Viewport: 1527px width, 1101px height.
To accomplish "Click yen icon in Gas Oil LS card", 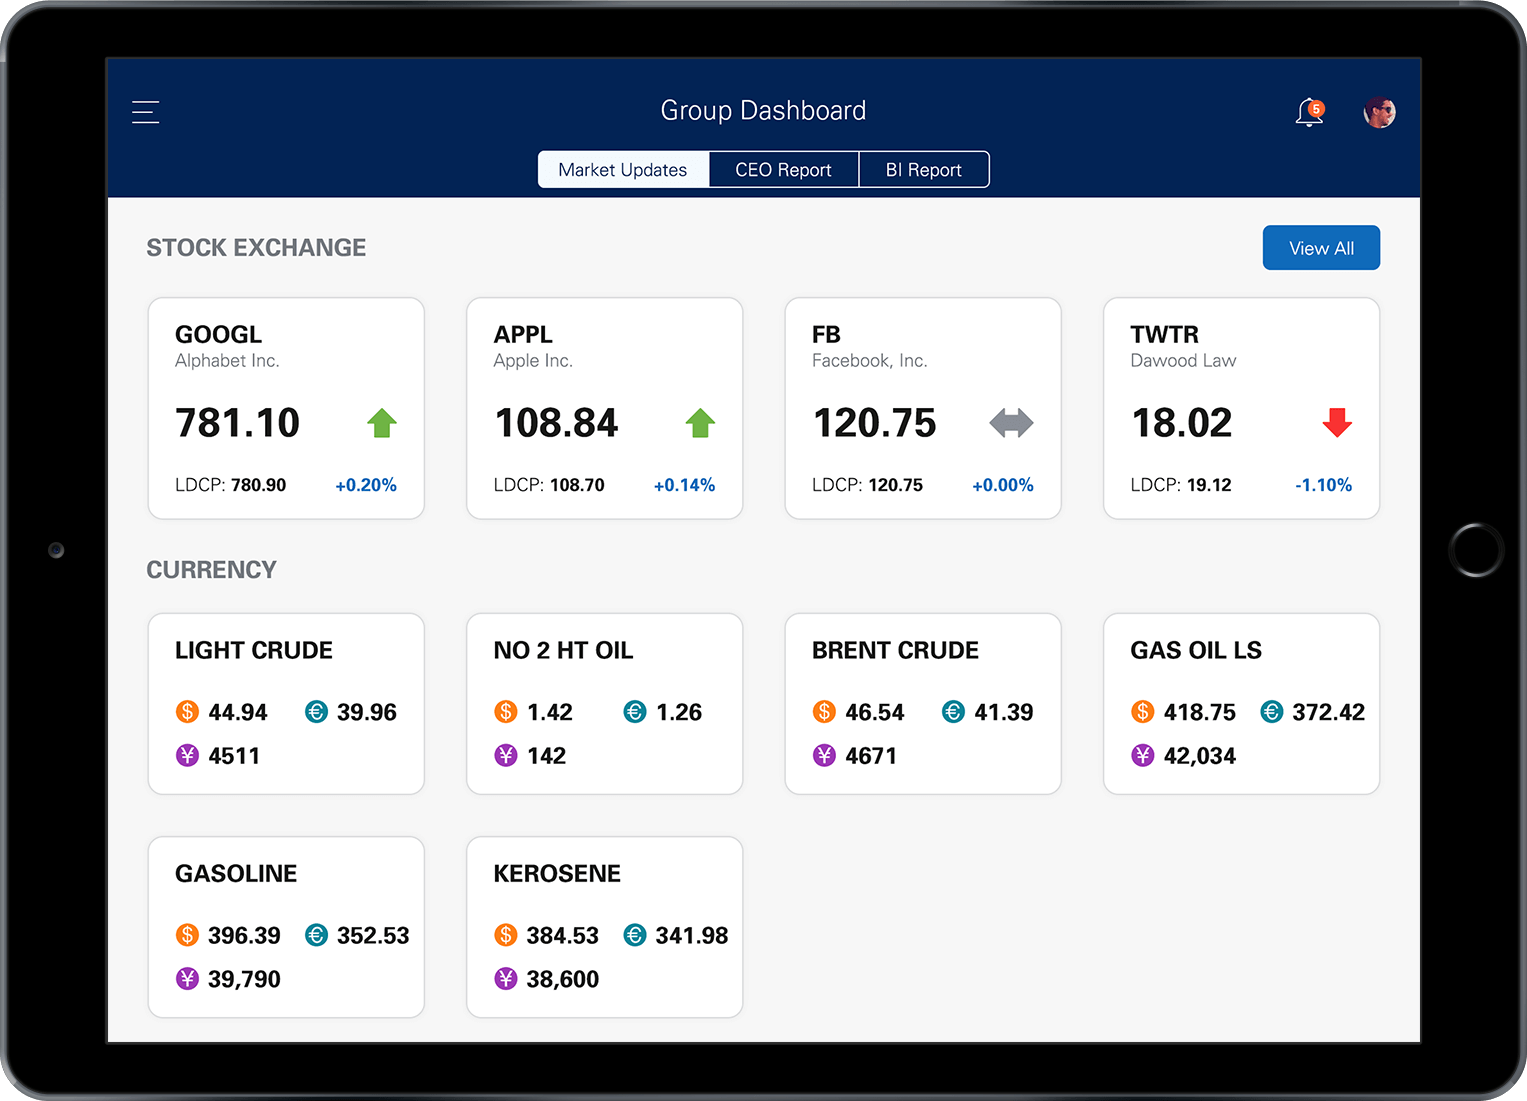I will (1143, 755).
